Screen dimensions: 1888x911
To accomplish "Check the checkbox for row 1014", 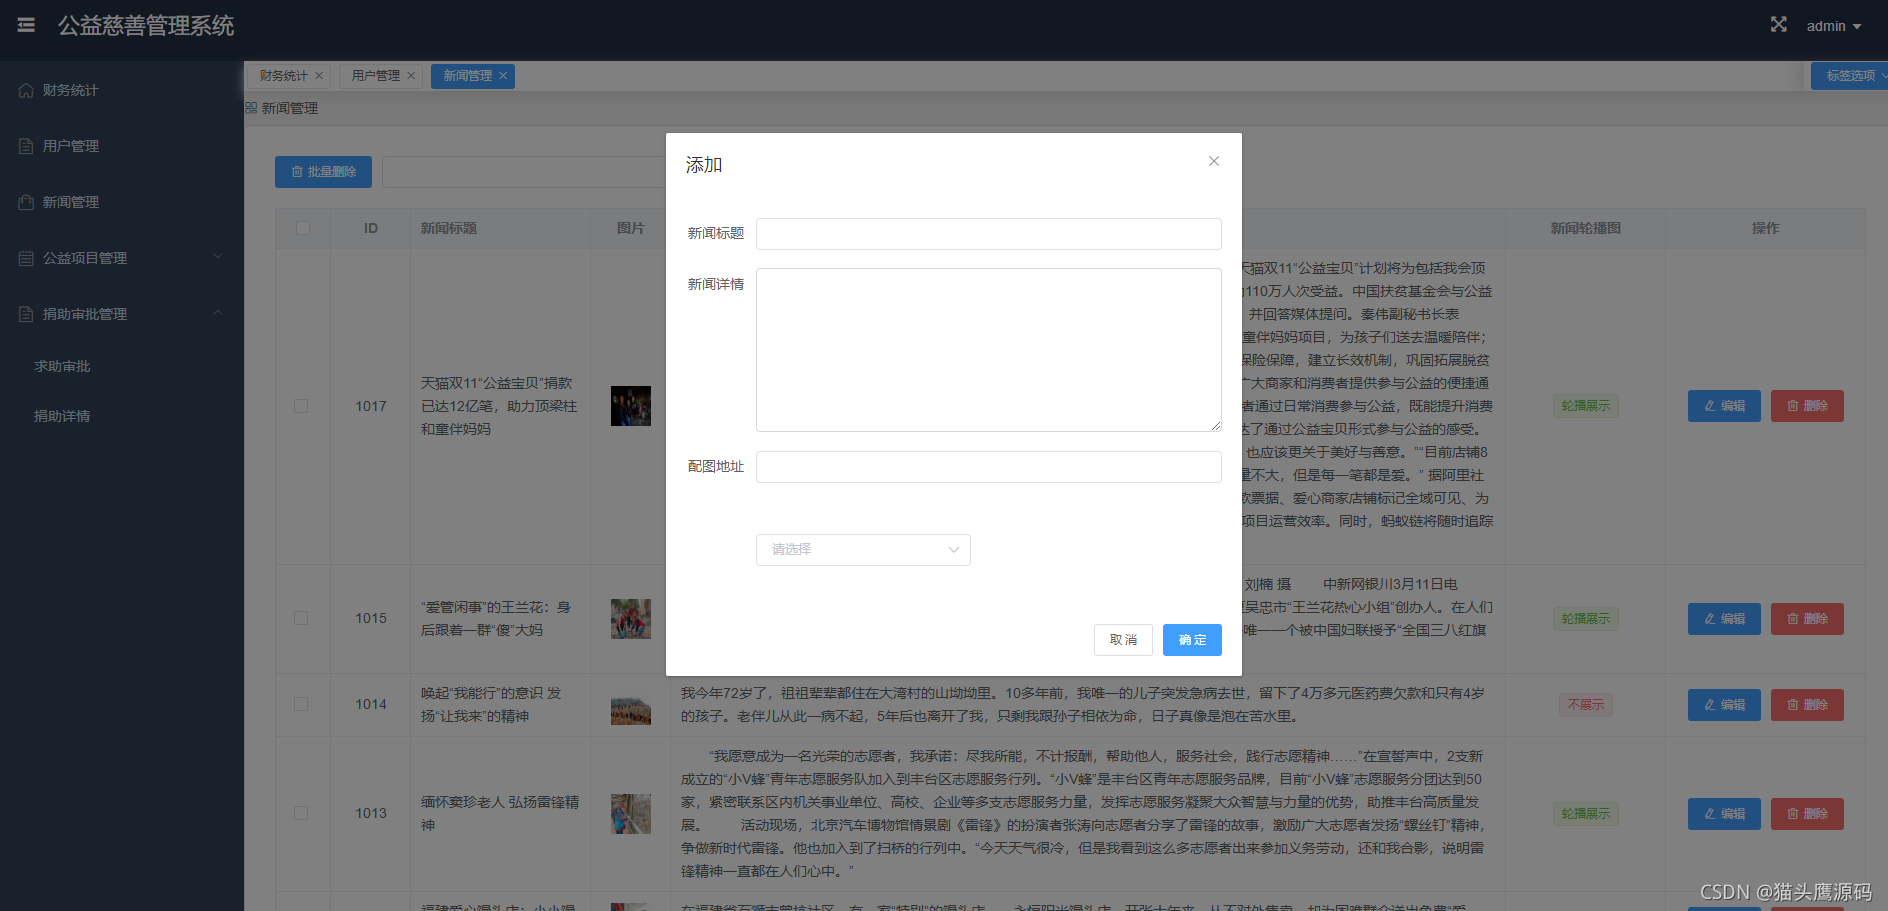I will [301, 704].
